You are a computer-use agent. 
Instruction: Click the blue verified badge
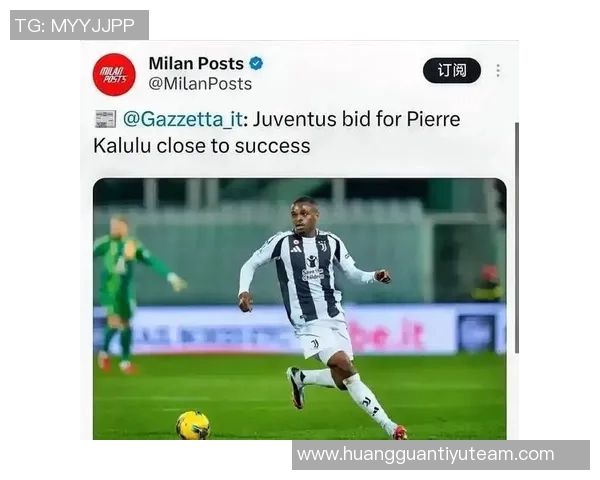256,63
